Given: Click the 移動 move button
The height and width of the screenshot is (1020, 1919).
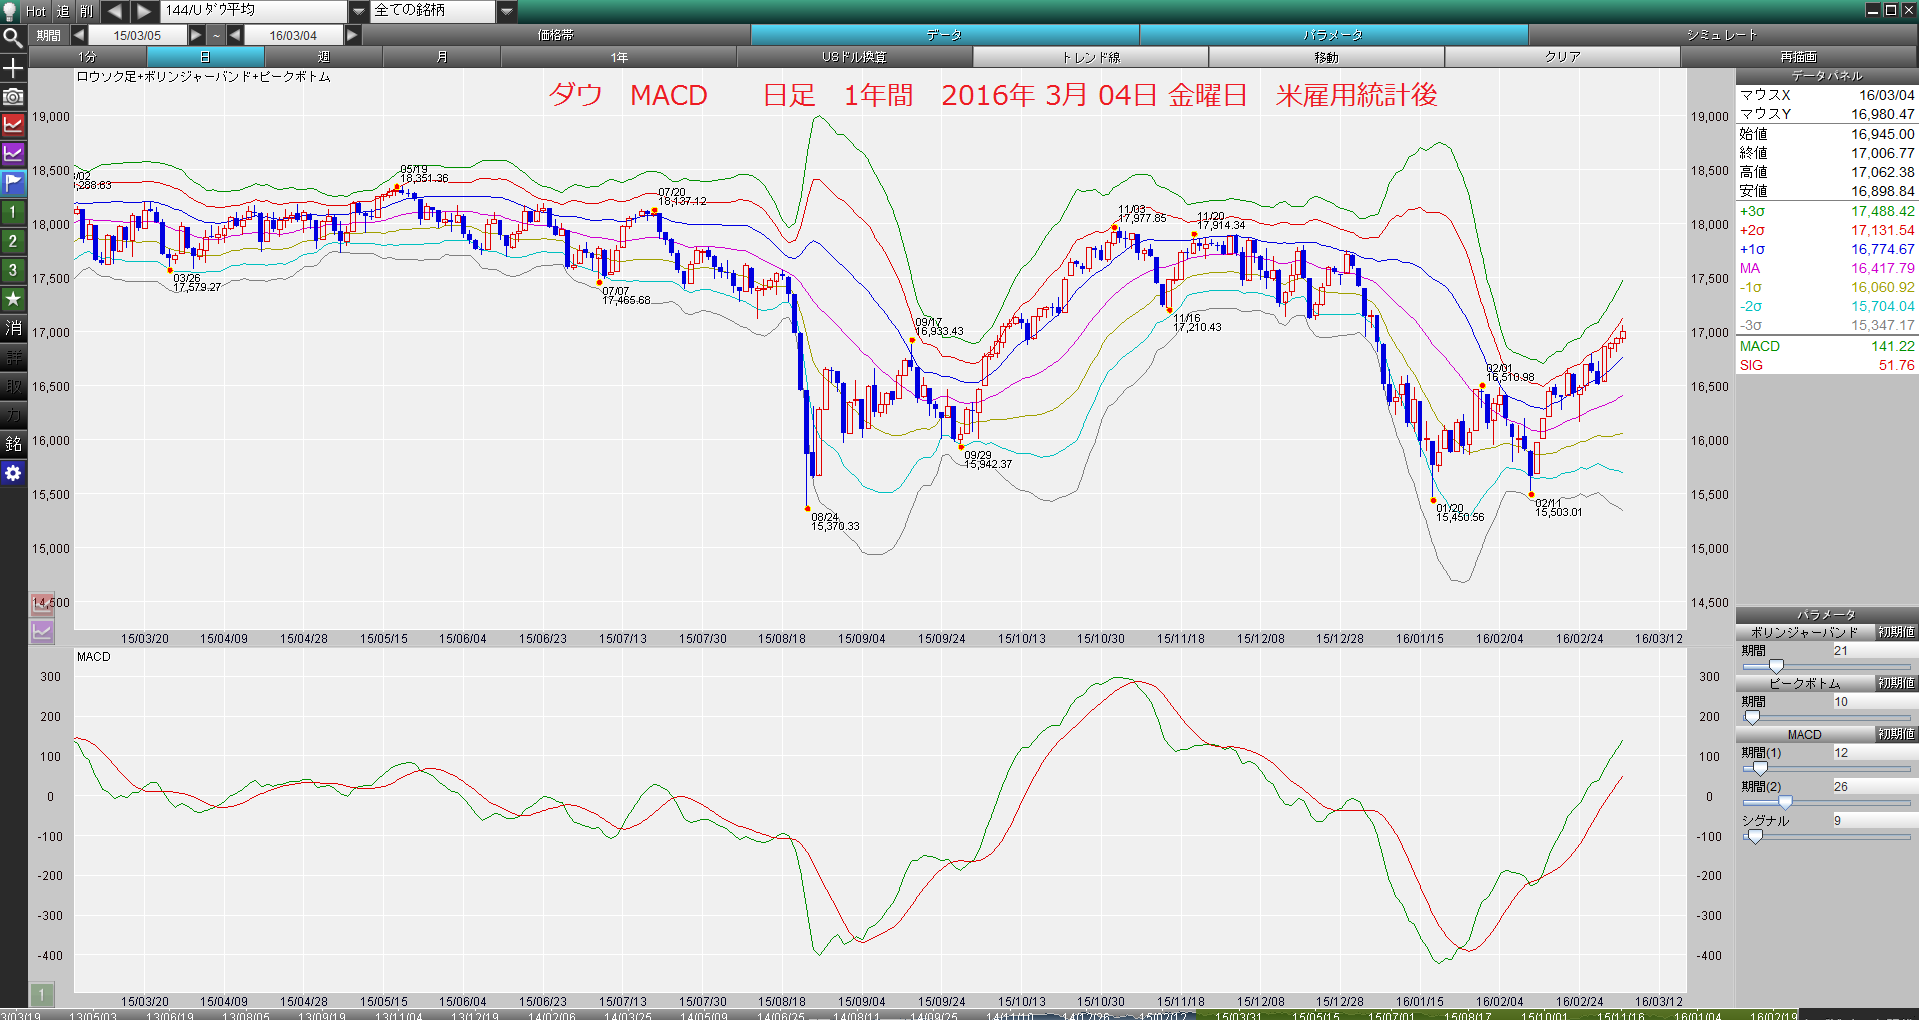Looking at the screenshot, I should [x=1327, y=57].
